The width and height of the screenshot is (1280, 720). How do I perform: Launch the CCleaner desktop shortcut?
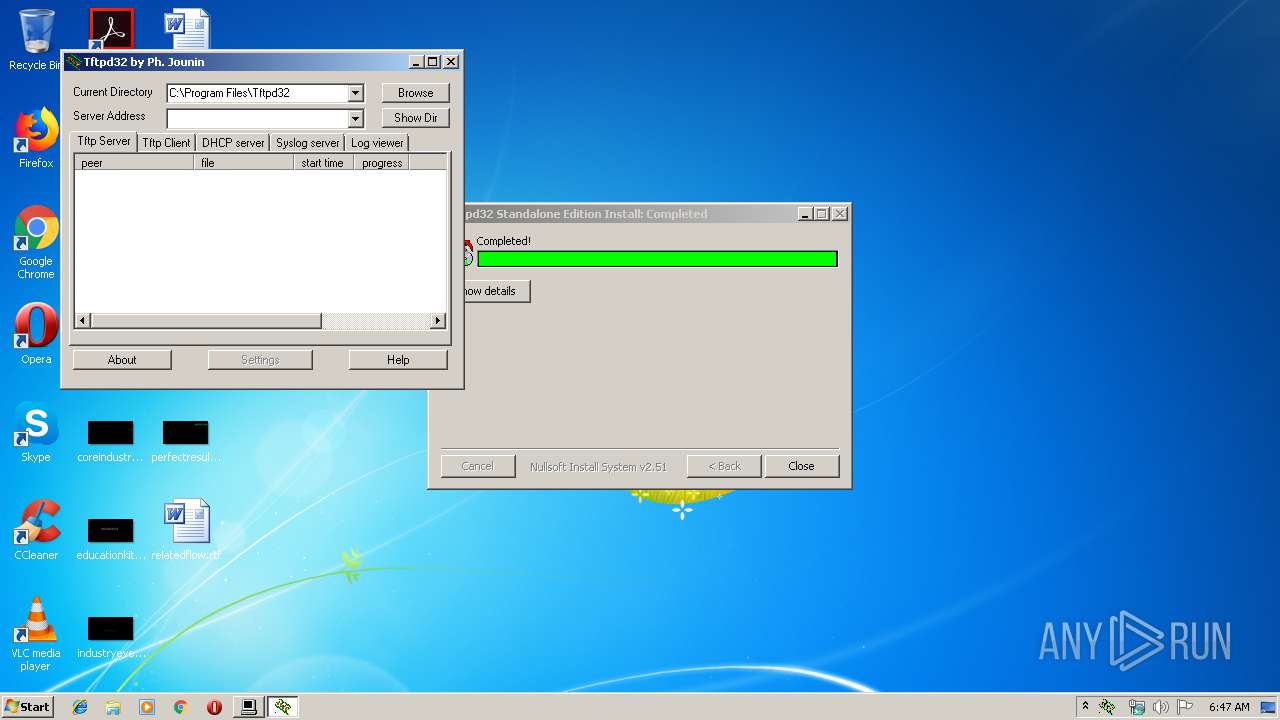[x=36, y=530]
